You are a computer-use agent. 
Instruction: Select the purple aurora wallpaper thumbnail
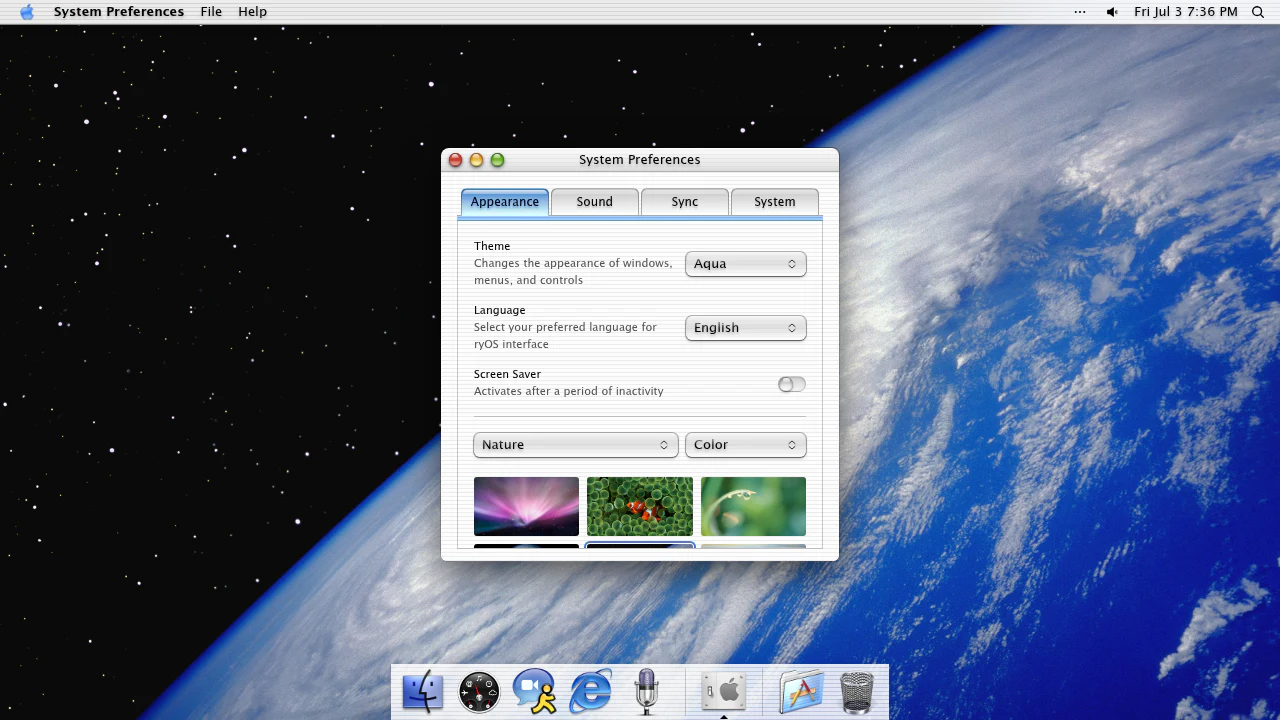(x=526, y=506)
